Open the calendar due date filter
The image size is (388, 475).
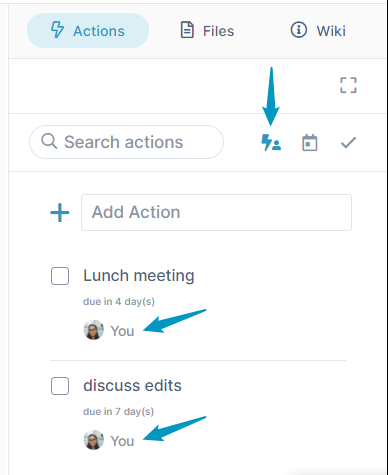310,143
